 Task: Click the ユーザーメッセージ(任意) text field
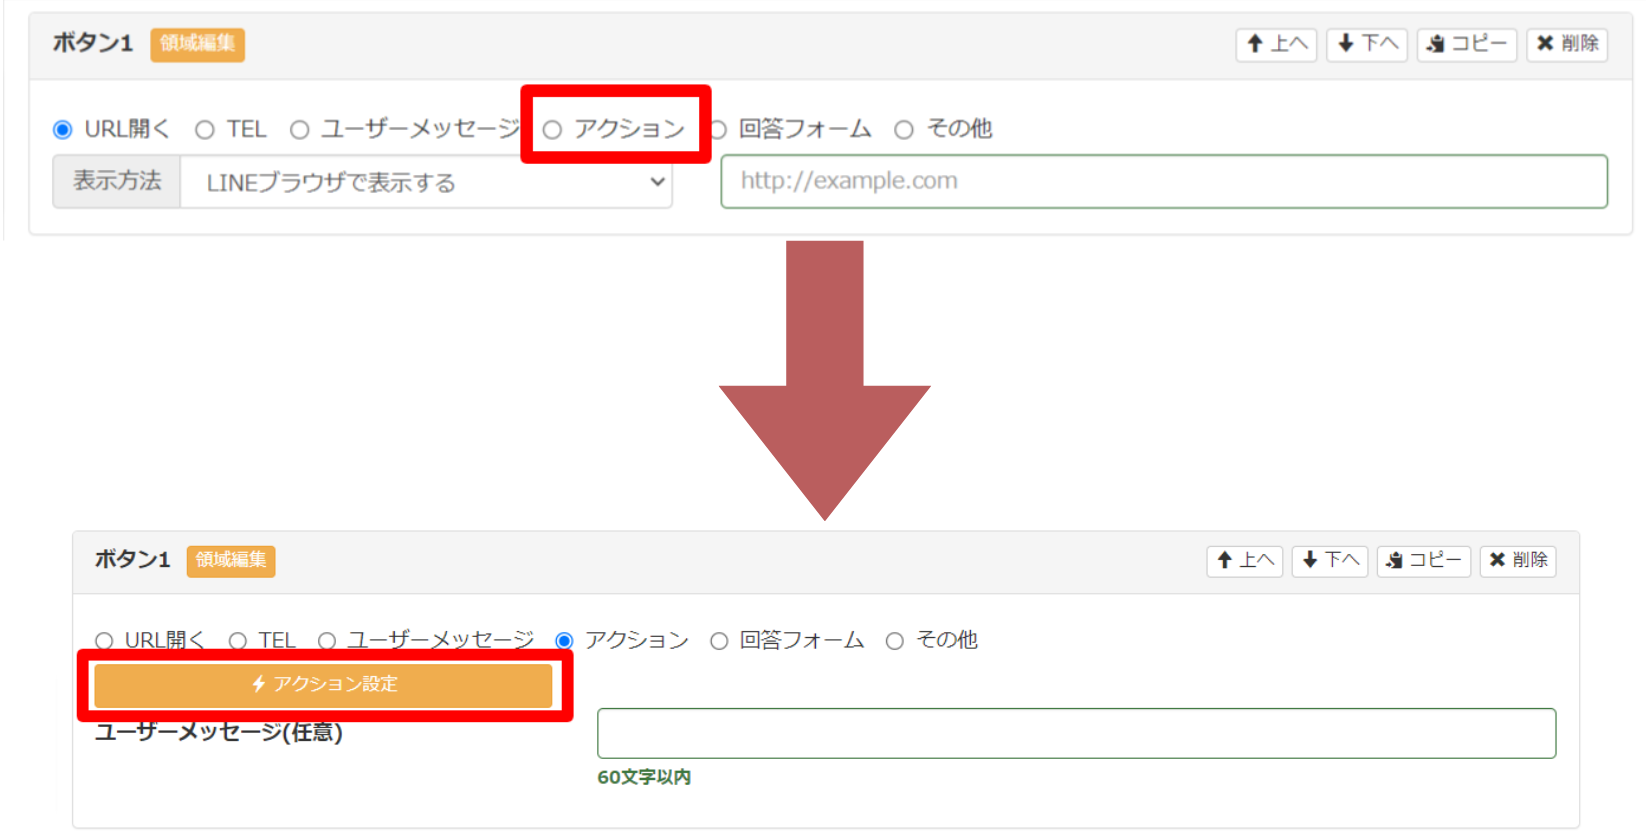[x=1076, y=733]
